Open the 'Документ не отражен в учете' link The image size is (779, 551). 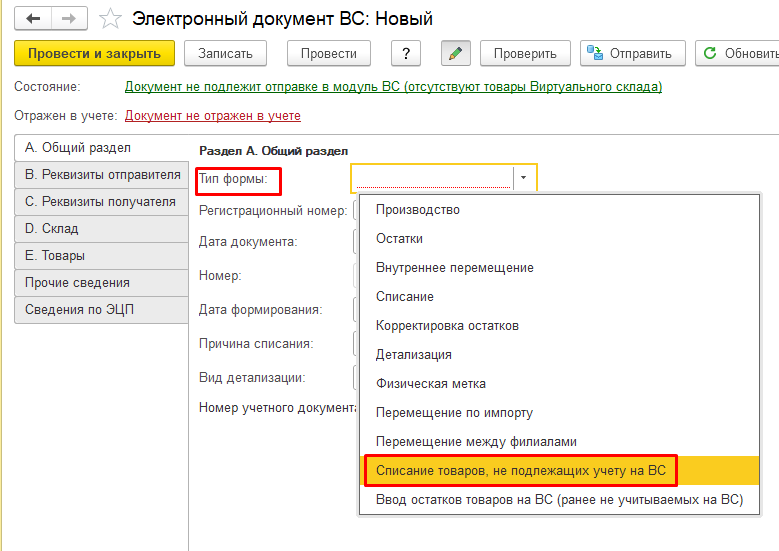click(213, 116)
